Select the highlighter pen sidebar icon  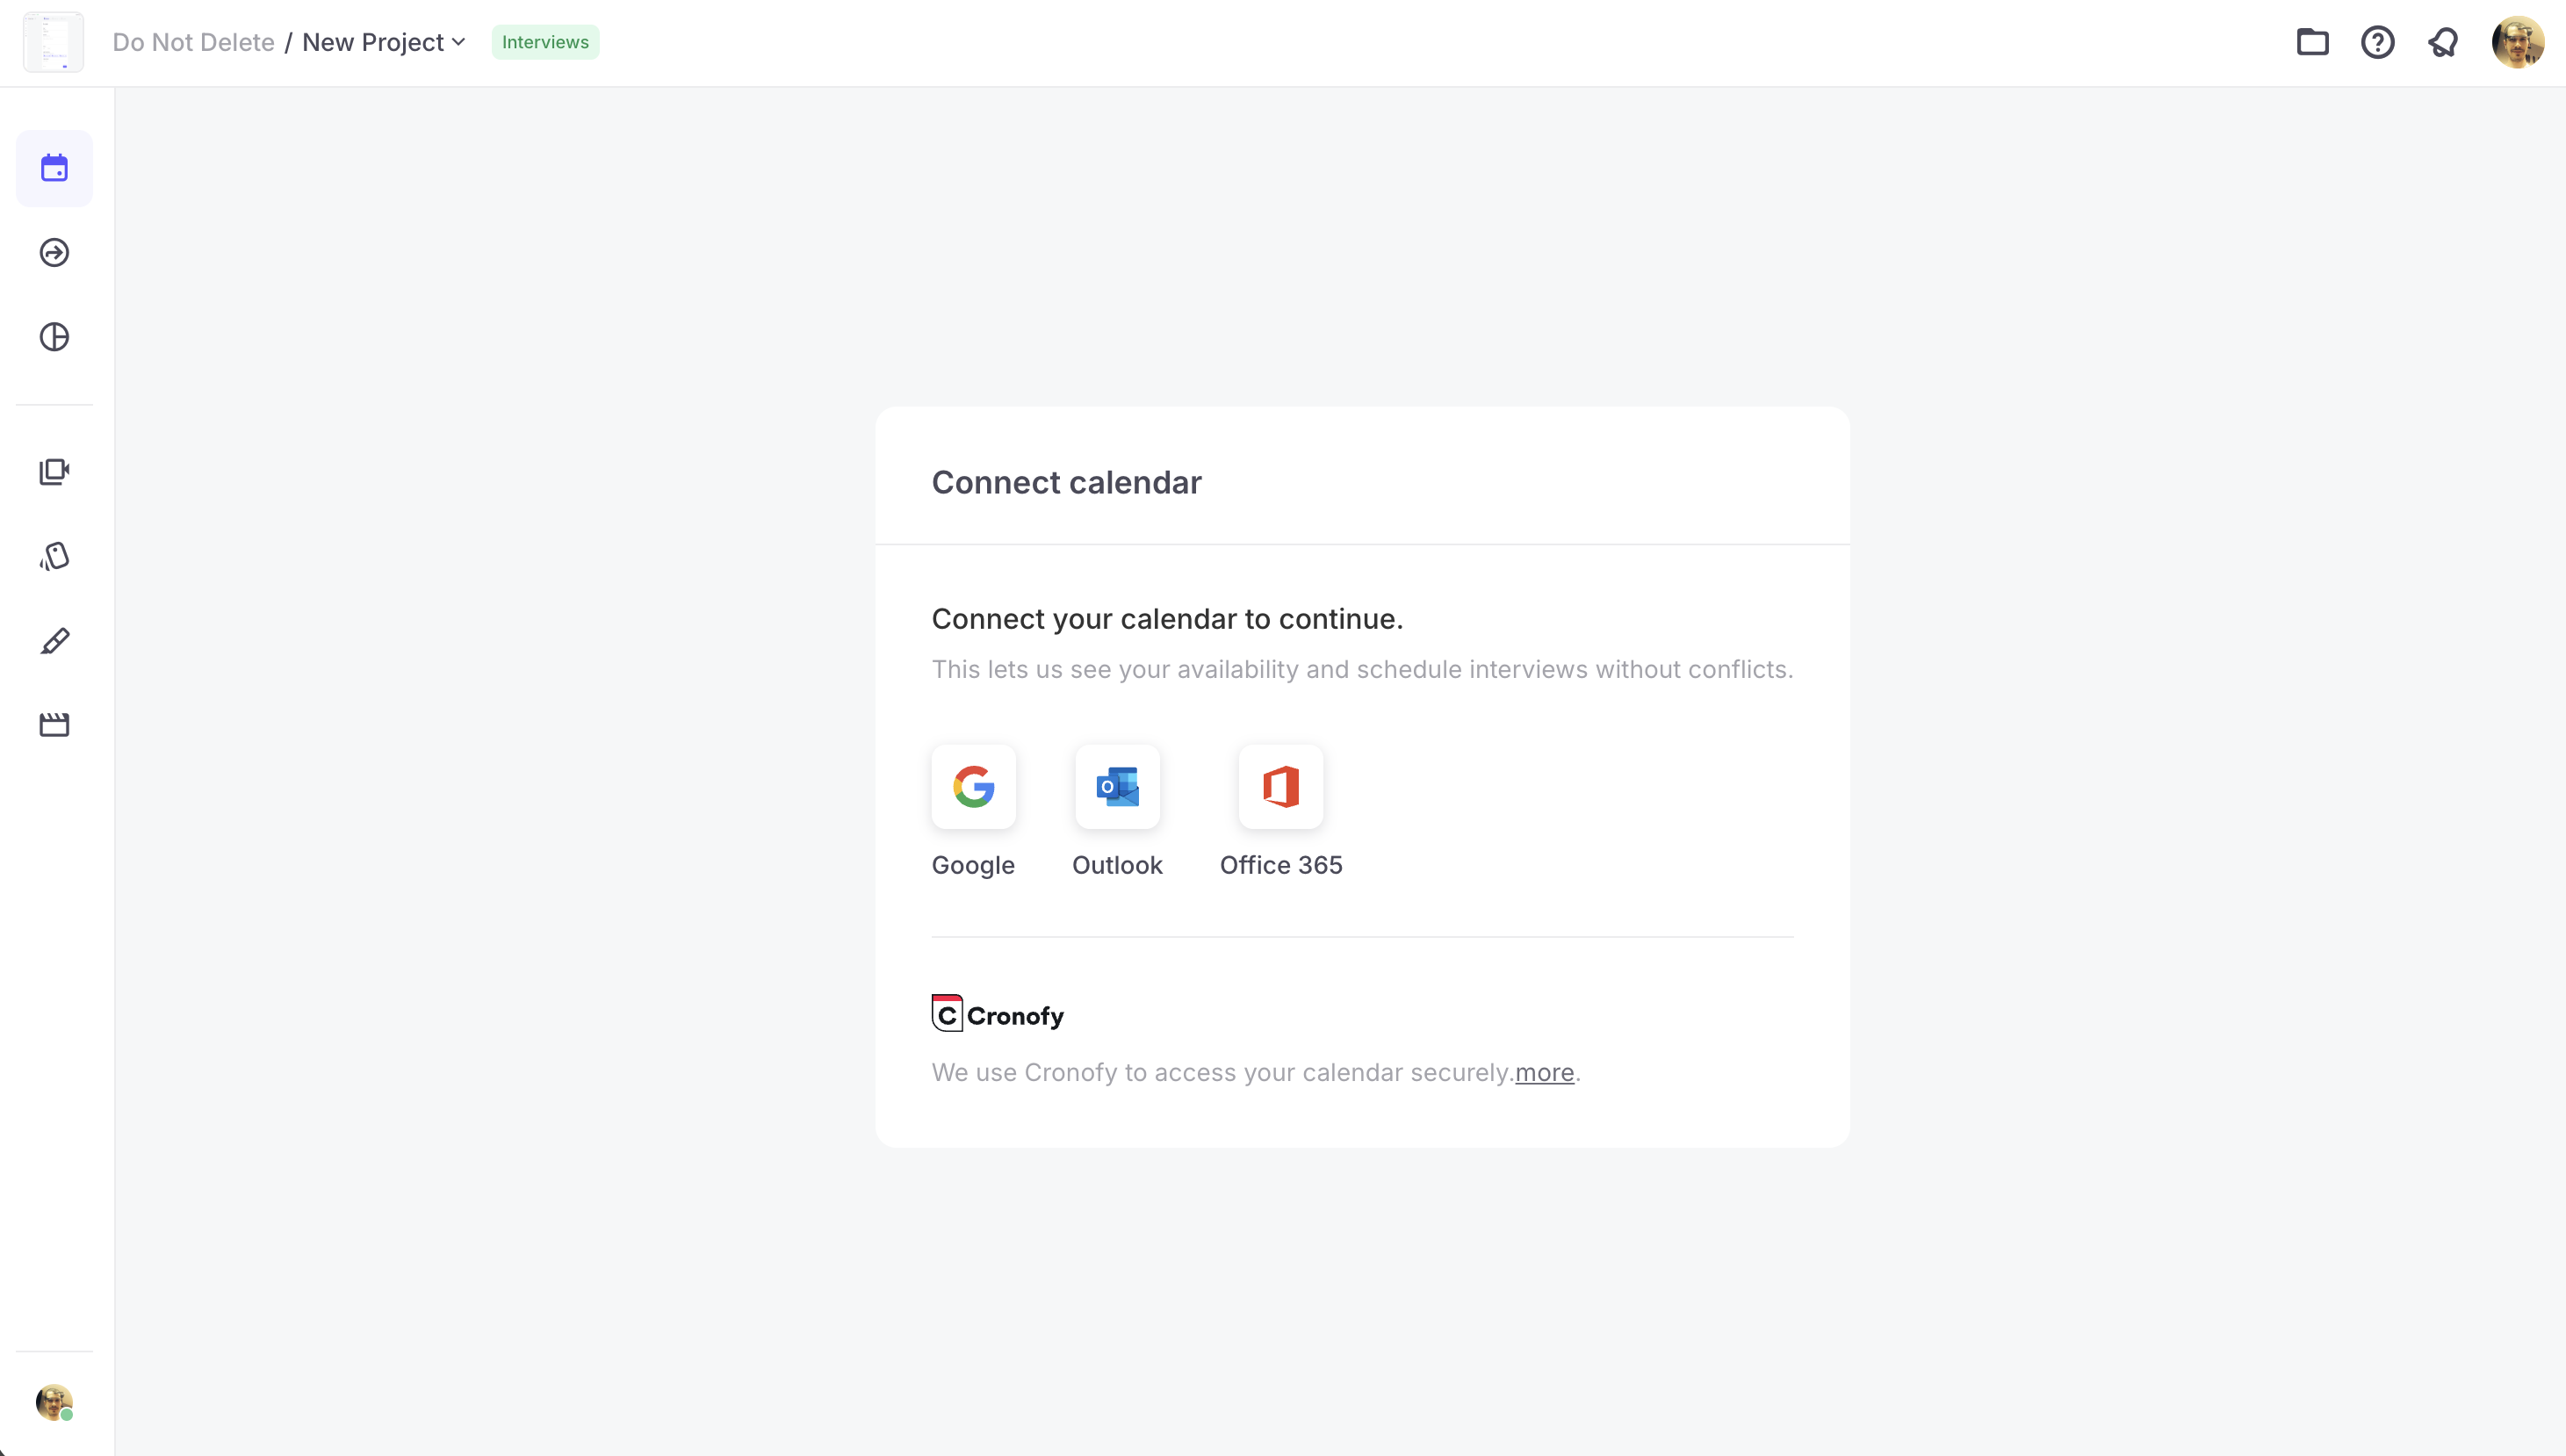coord(54,641)
